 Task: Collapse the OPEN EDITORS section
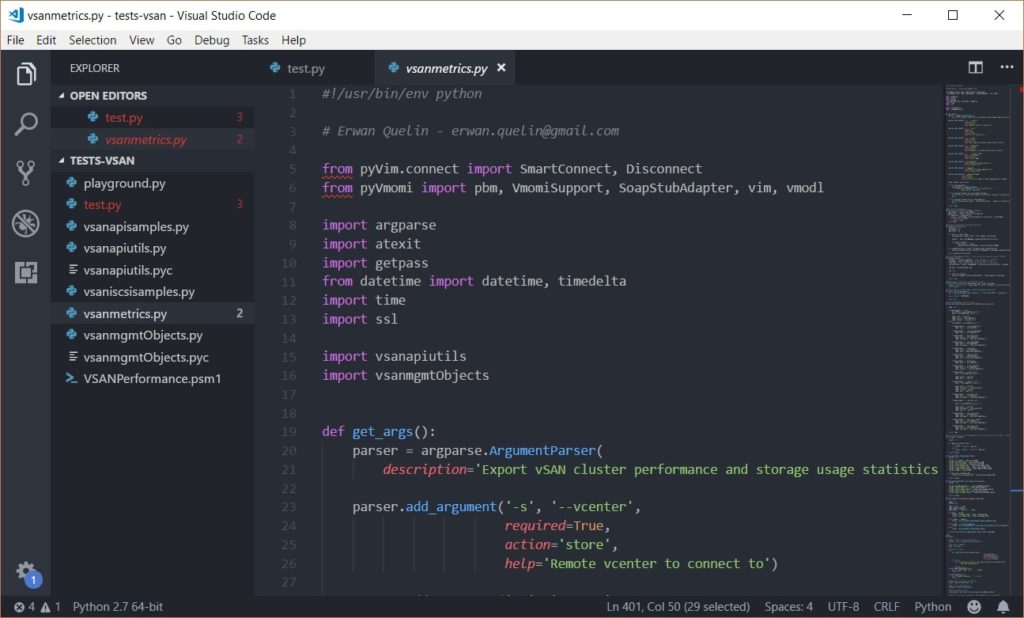coord(61,95)
